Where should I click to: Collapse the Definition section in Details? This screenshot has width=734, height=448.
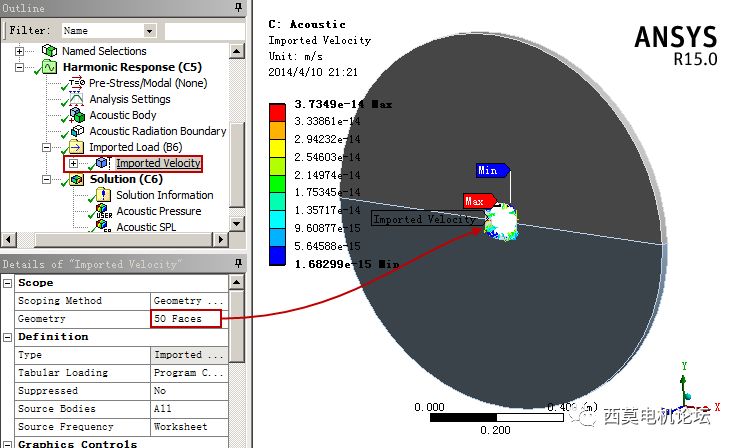tap(7, 337)
